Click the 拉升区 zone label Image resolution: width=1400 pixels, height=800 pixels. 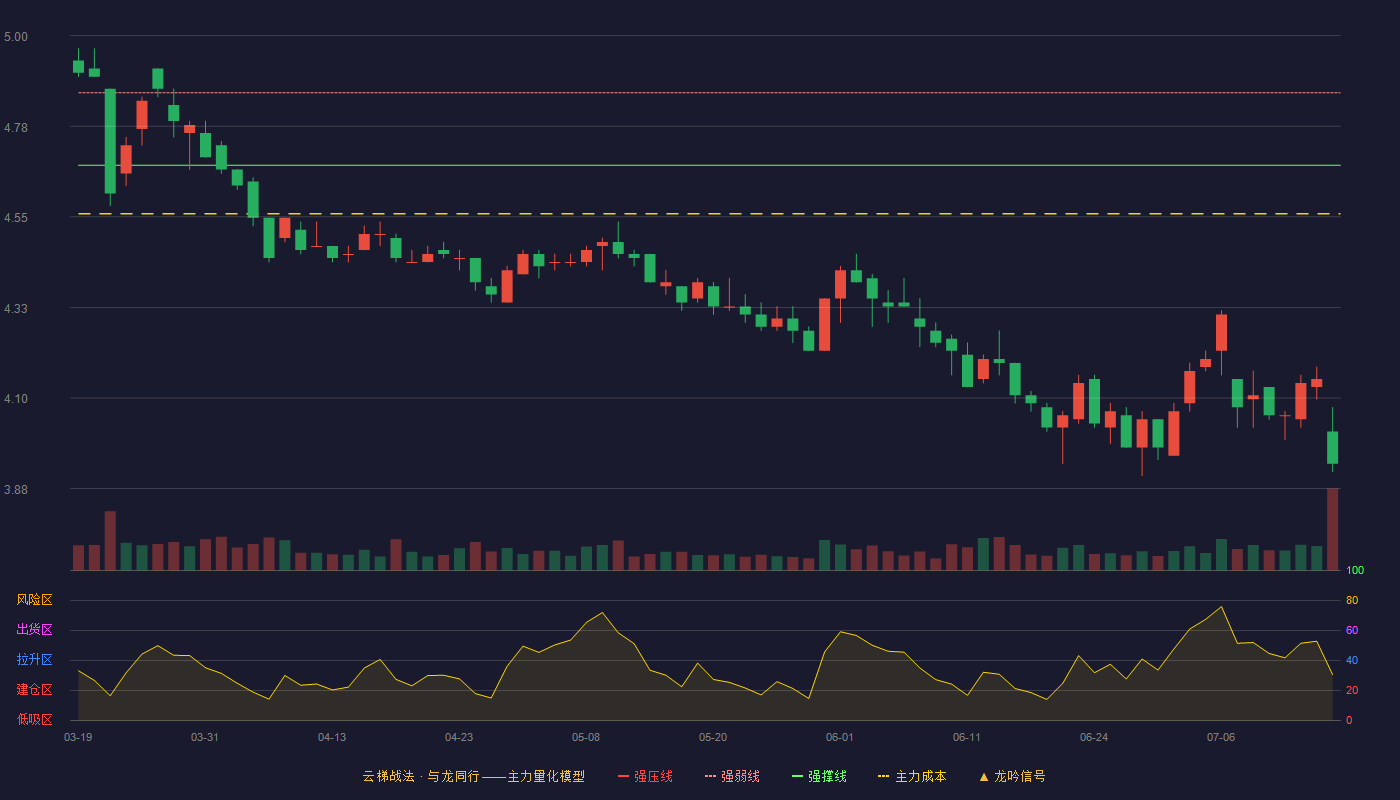click(x=34, y=660)
